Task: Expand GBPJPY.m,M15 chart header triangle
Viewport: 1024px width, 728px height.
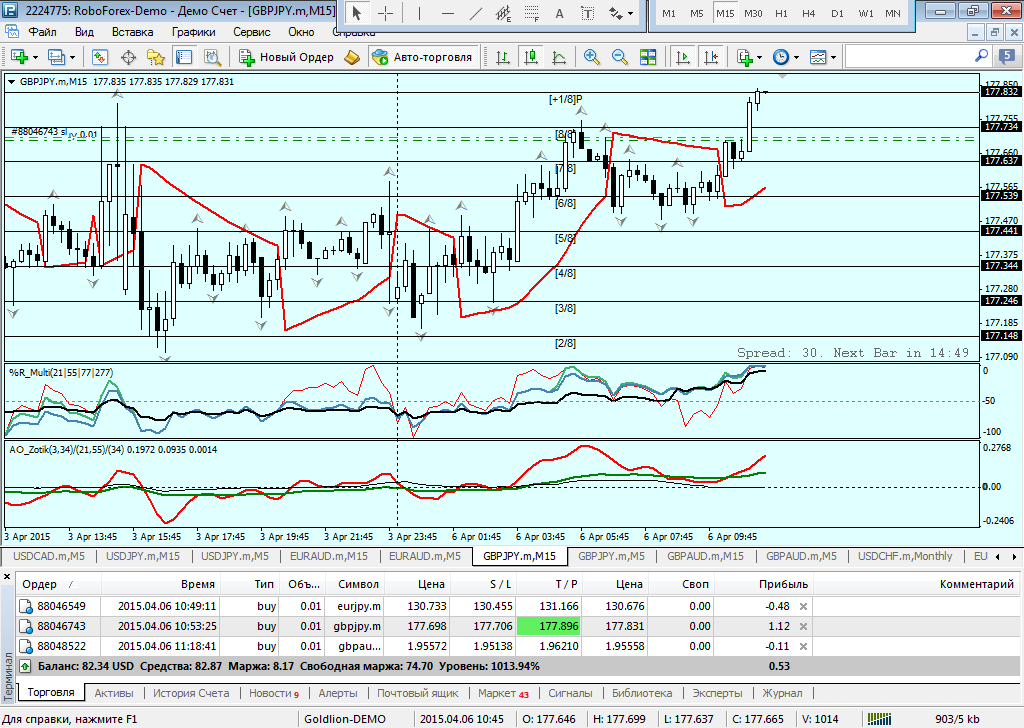Action: click(11, 82)
